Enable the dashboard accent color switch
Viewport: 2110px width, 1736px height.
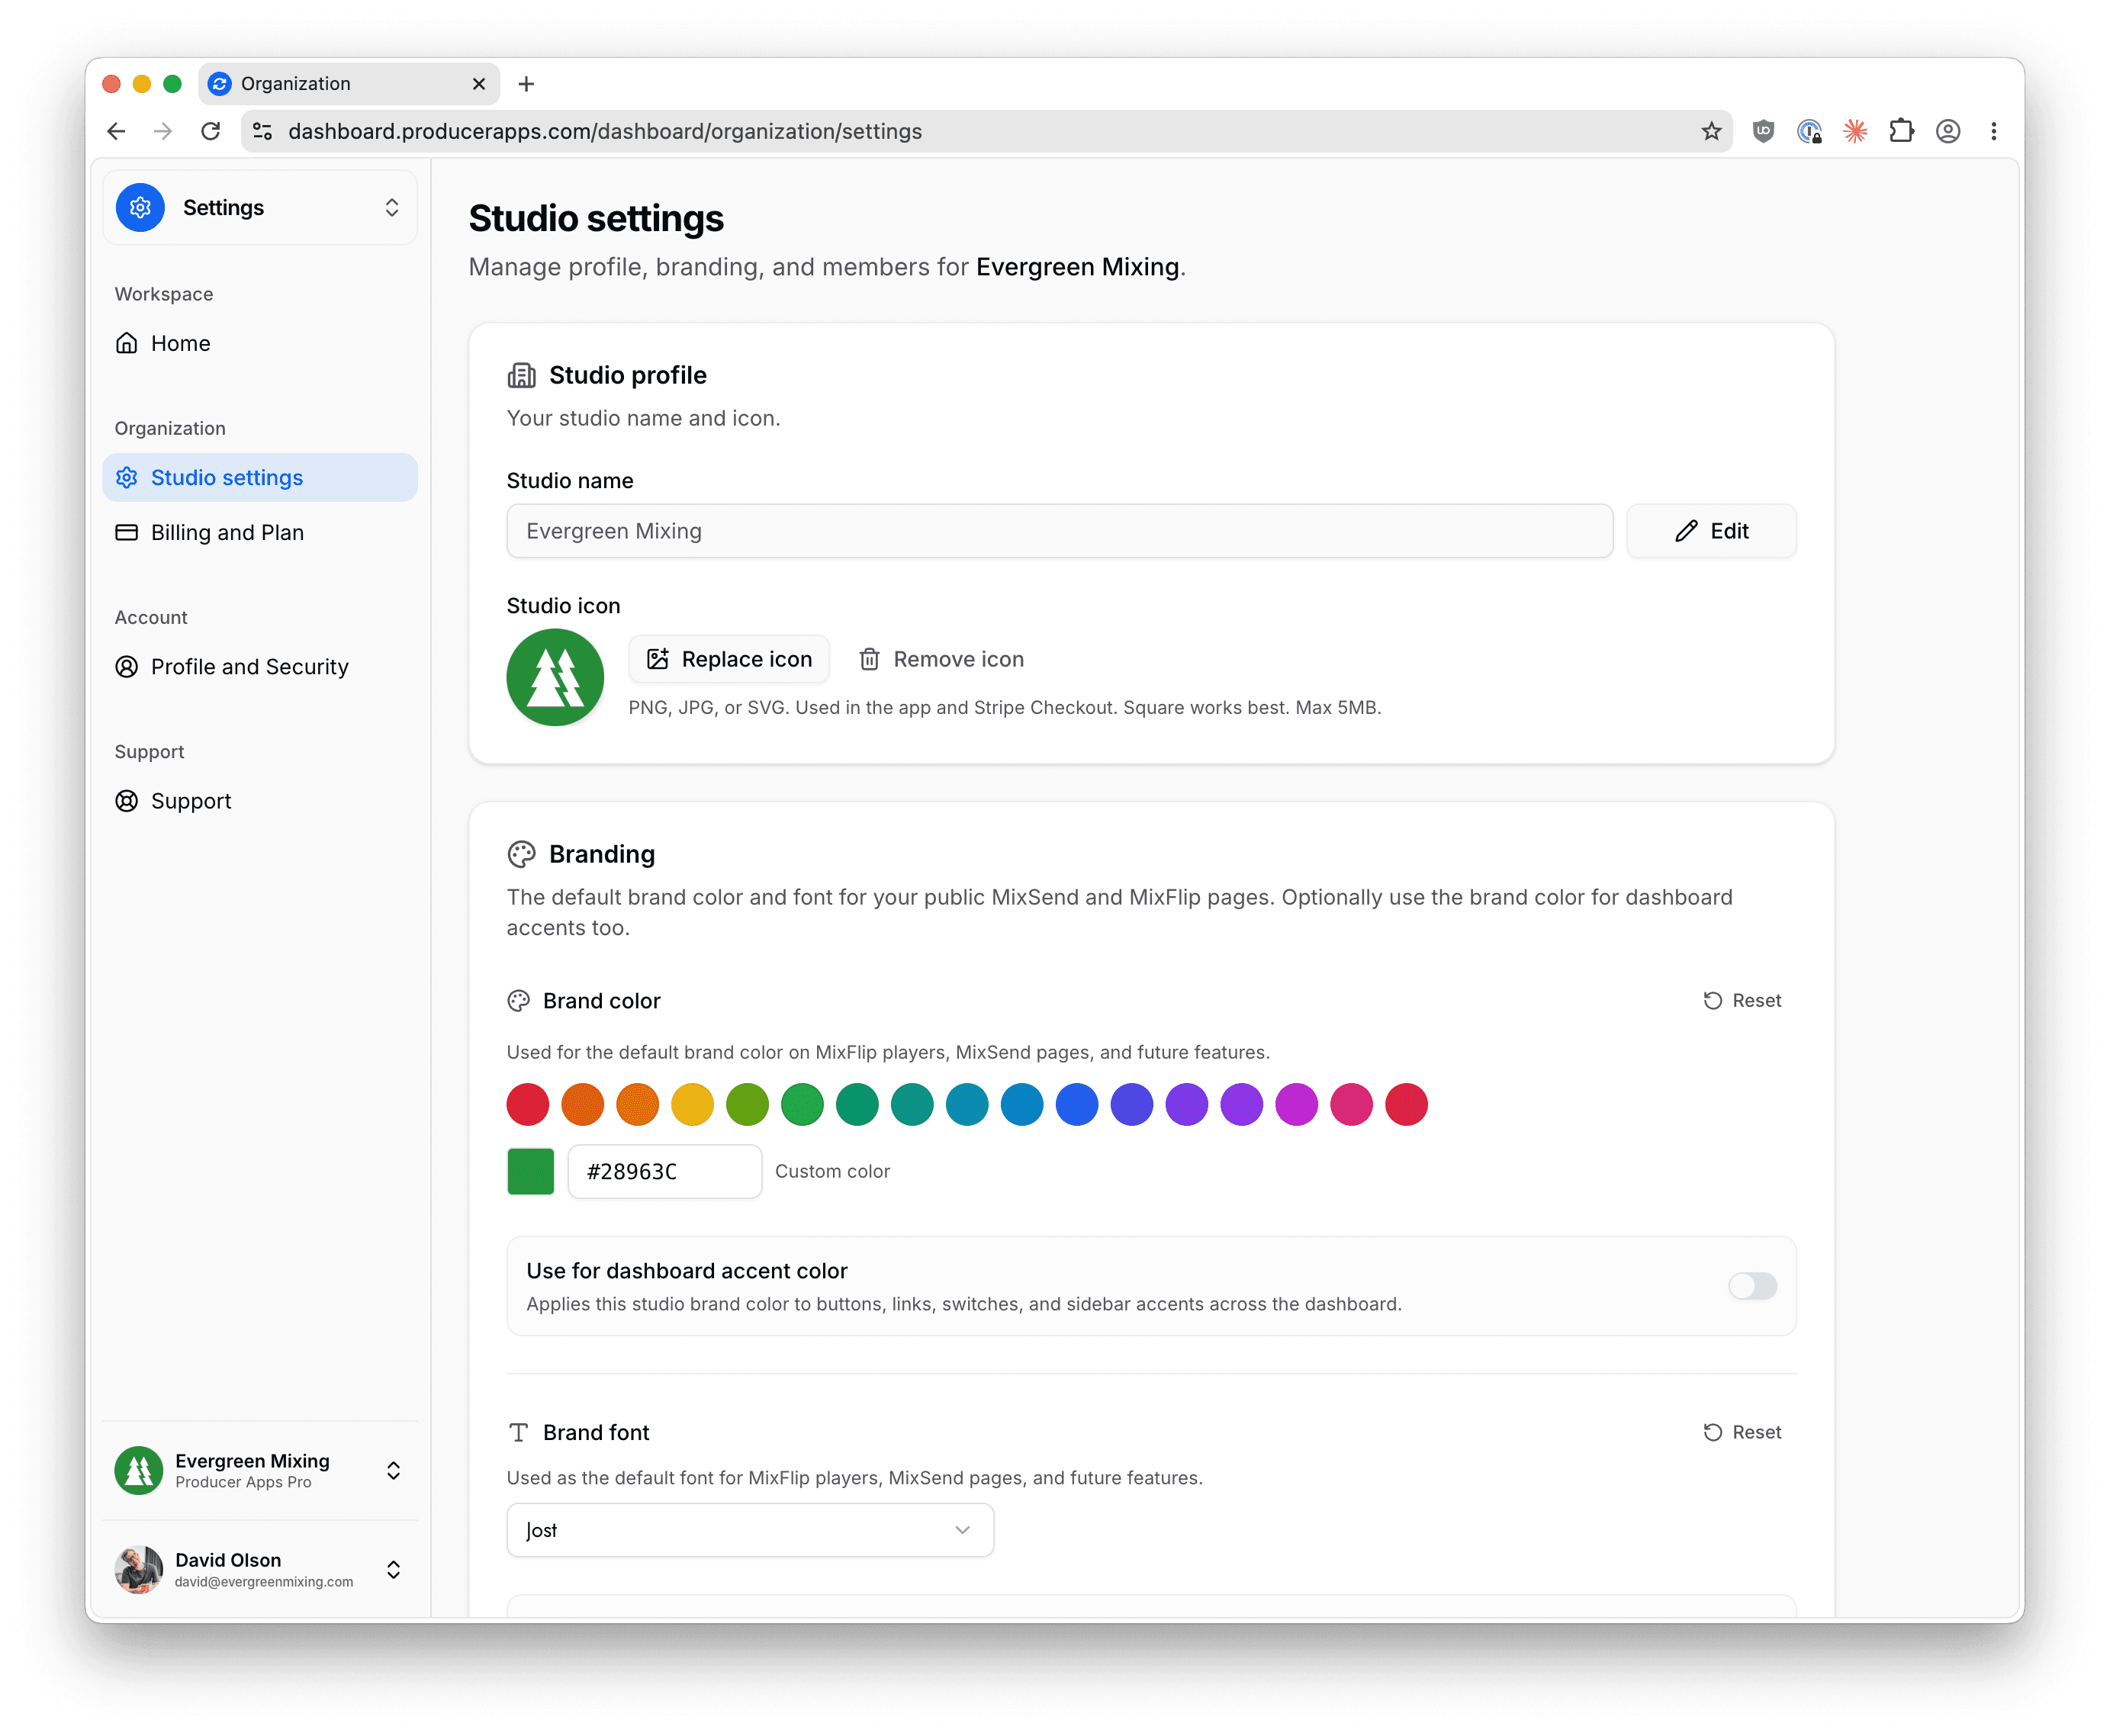pos(1752,1286)
